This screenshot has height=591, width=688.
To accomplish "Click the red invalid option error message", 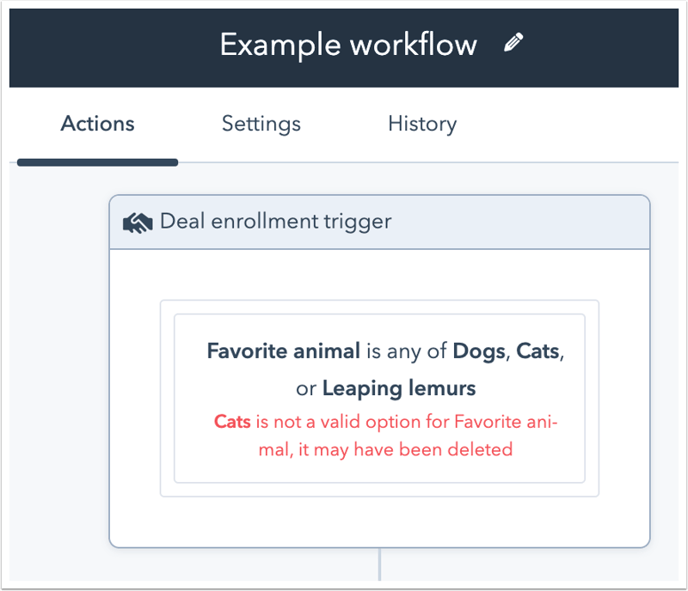I will point(385,436).
